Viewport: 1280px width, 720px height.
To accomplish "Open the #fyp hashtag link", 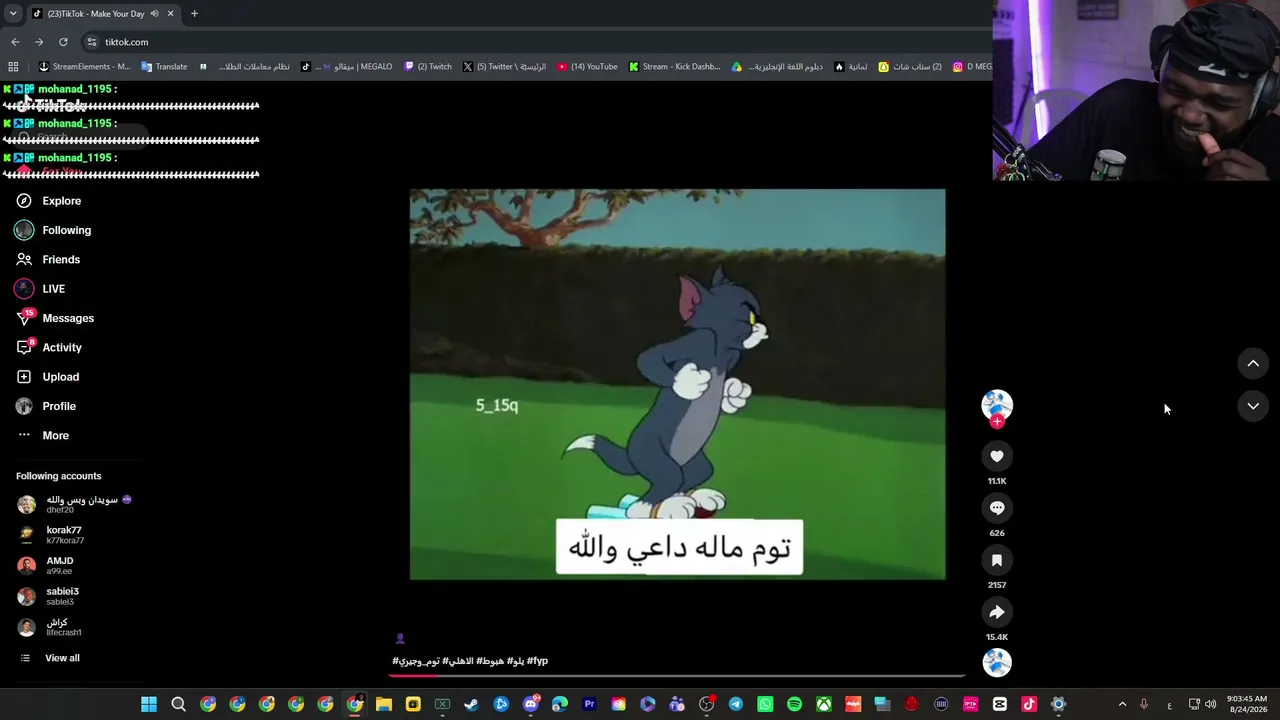I will tap(537, 661).
